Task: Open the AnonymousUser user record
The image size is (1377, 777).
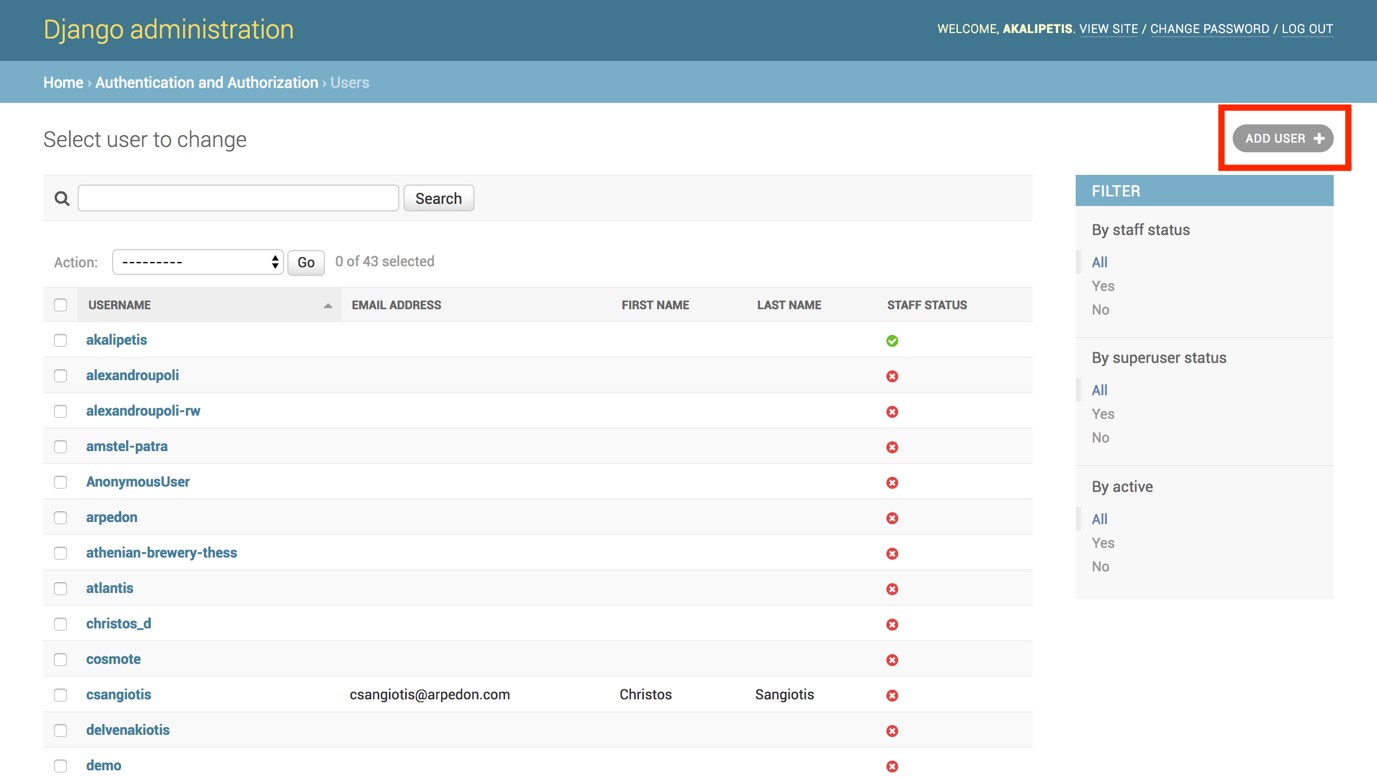Action: coord(138,482)
